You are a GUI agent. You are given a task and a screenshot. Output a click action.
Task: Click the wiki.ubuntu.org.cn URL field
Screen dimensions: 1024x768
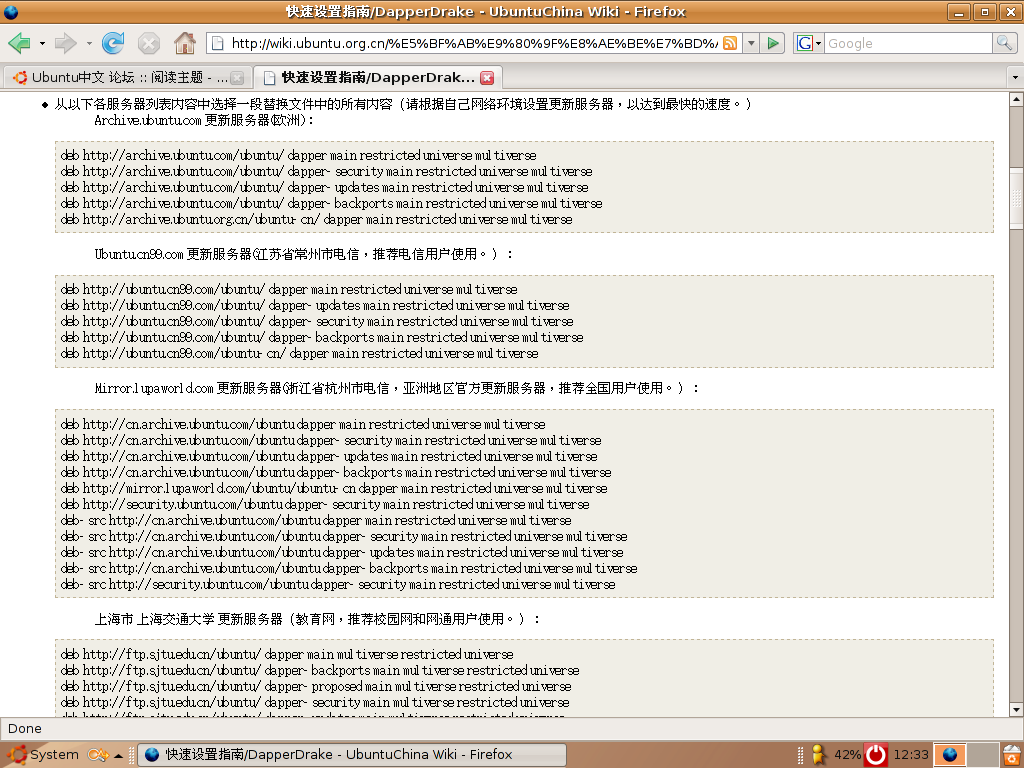474,44
